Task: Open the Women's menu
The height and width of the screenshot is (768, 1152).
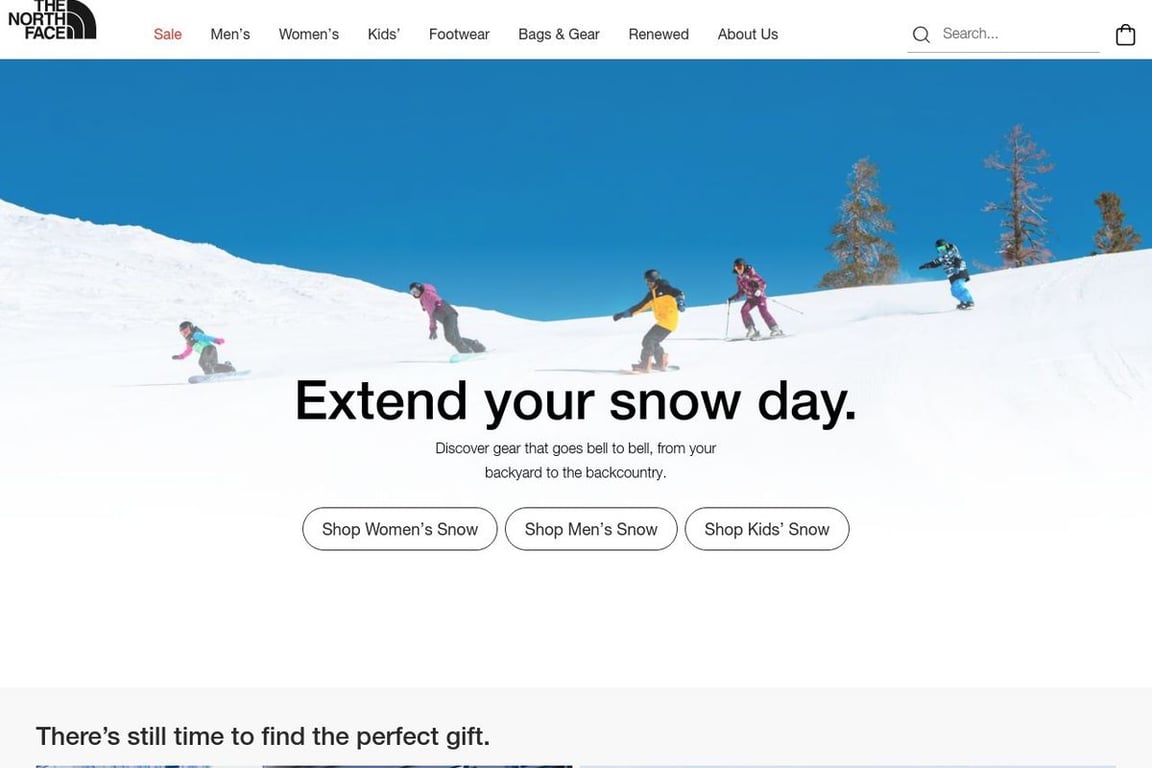Action: 309,35
